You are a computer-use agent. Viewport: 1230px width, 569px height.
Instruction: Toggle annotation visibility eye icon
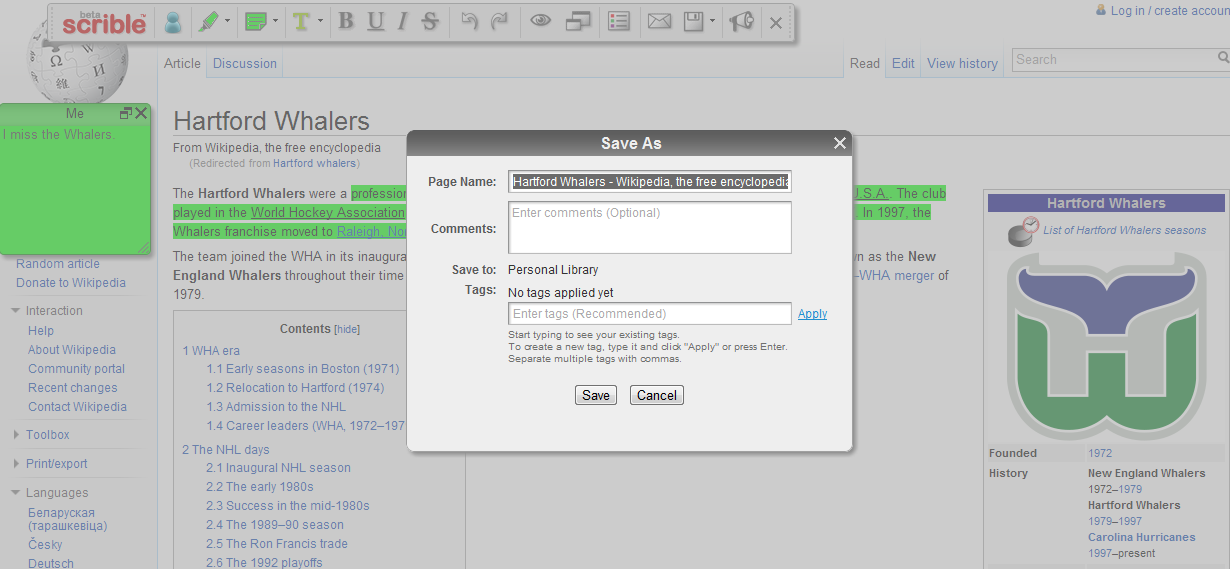coord(541,21)
